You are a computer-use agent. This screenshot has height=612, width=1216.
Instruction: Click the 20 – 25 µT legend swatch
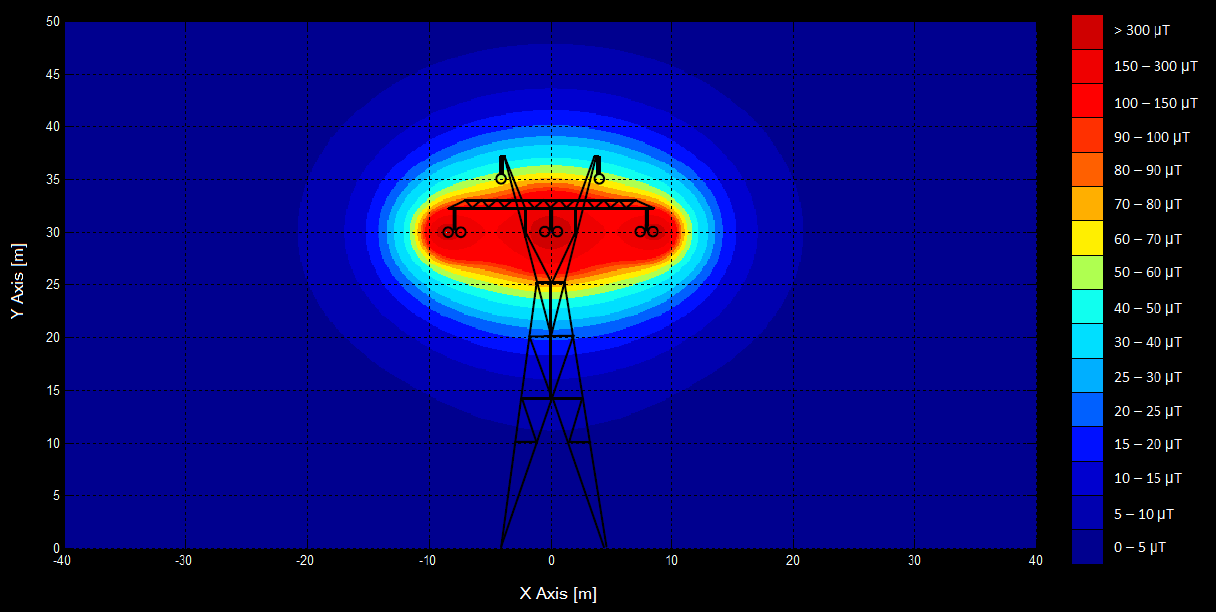click(x=1088, y=411)
